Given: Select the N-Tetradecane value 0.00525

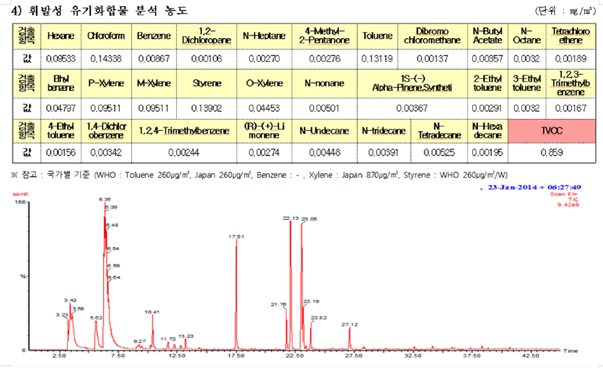Looking at the screenshot, I should tap(439, 153).
